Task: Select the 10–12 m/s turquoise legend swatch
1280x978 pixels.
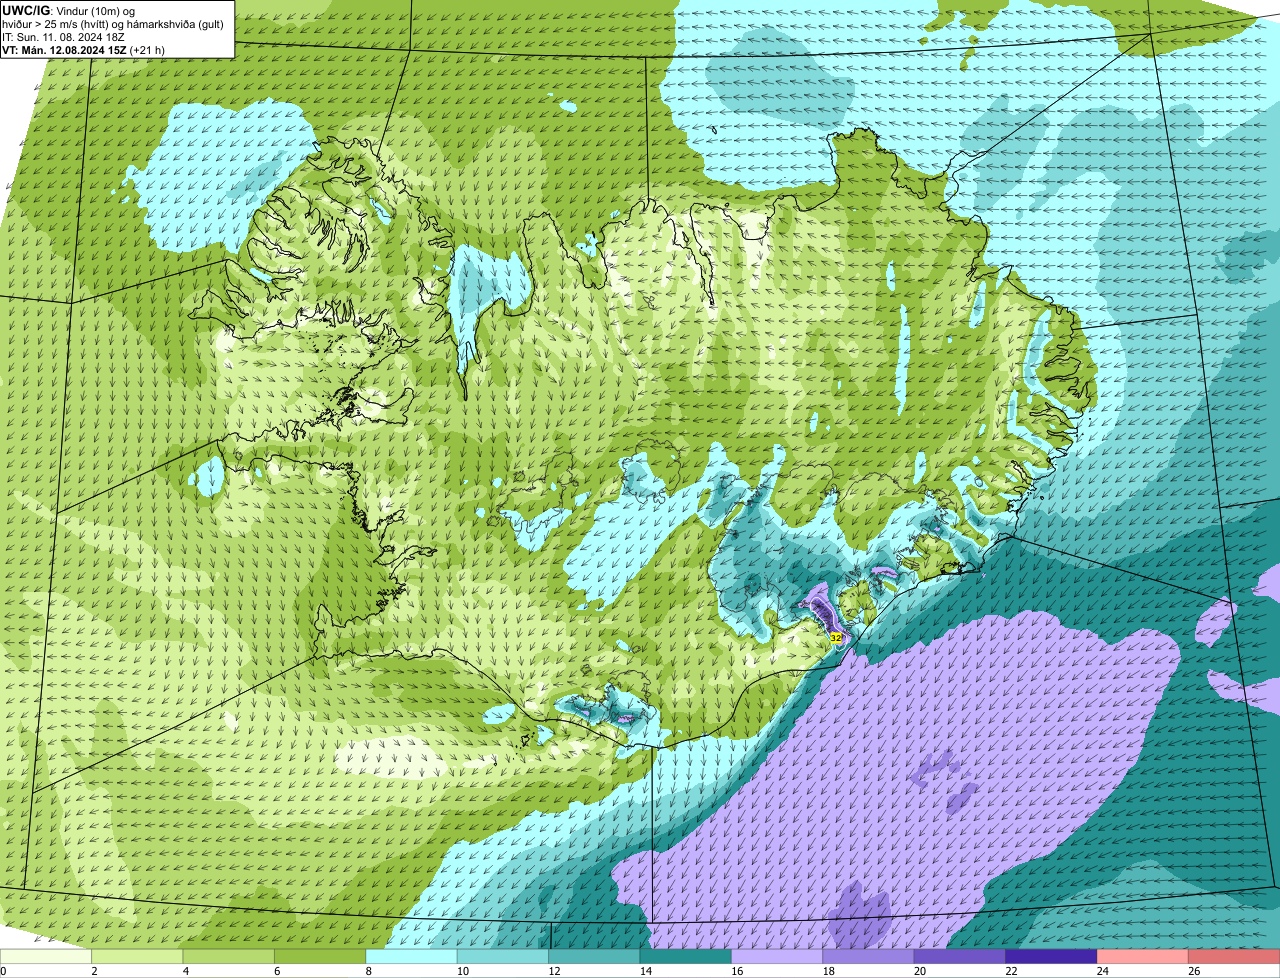Action: point(503,956)
